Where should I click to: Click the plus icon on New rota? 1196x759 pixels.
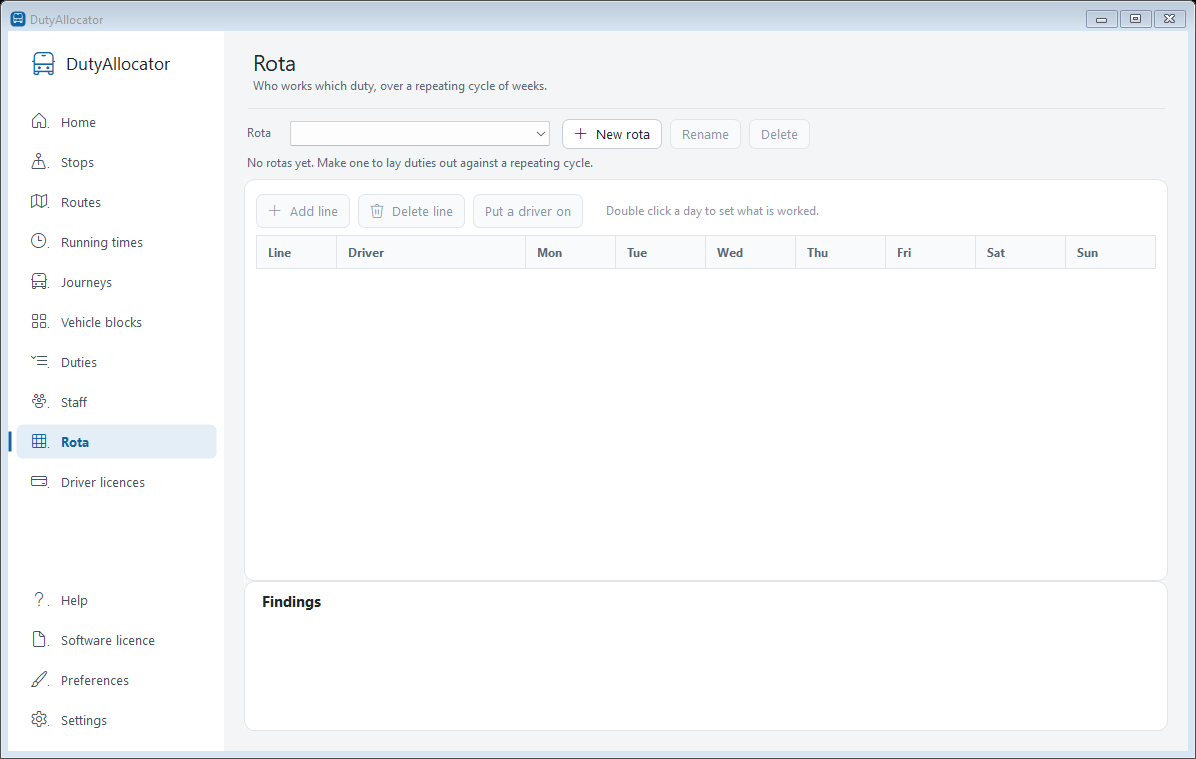click(580, 133)
